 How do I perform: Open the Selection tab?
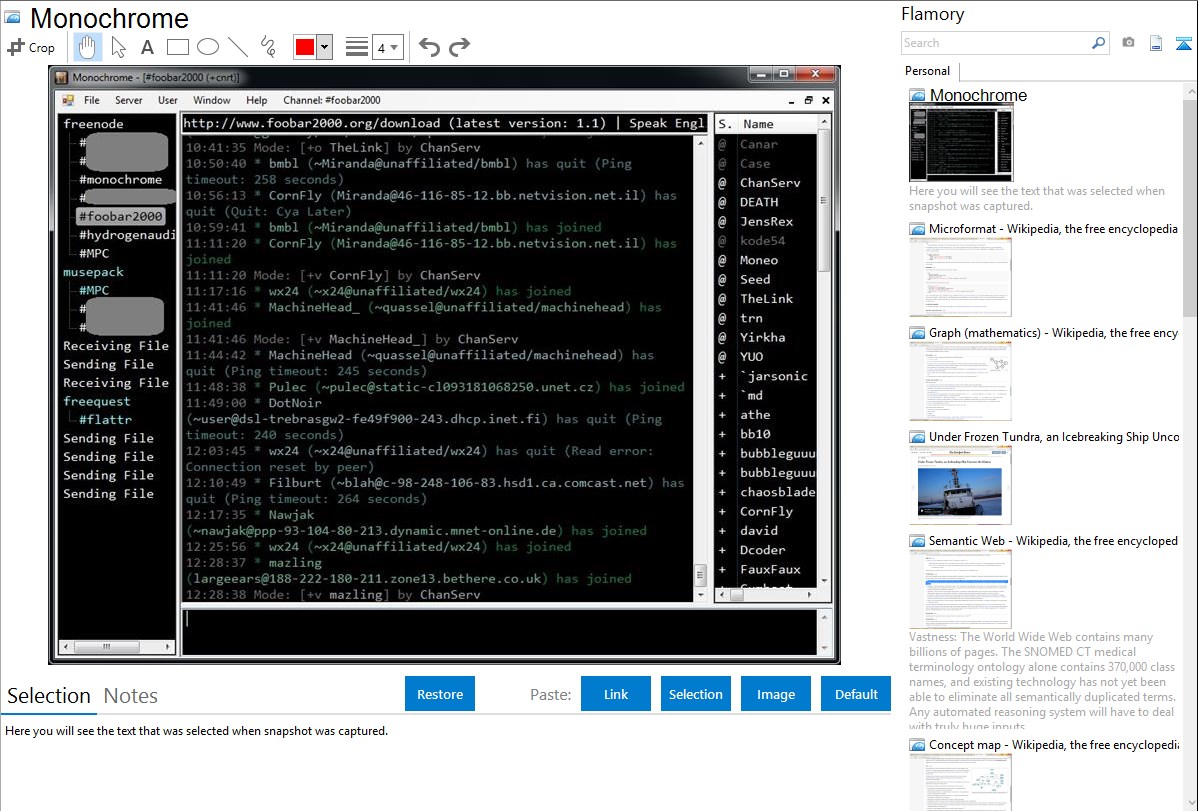(49, 696)
